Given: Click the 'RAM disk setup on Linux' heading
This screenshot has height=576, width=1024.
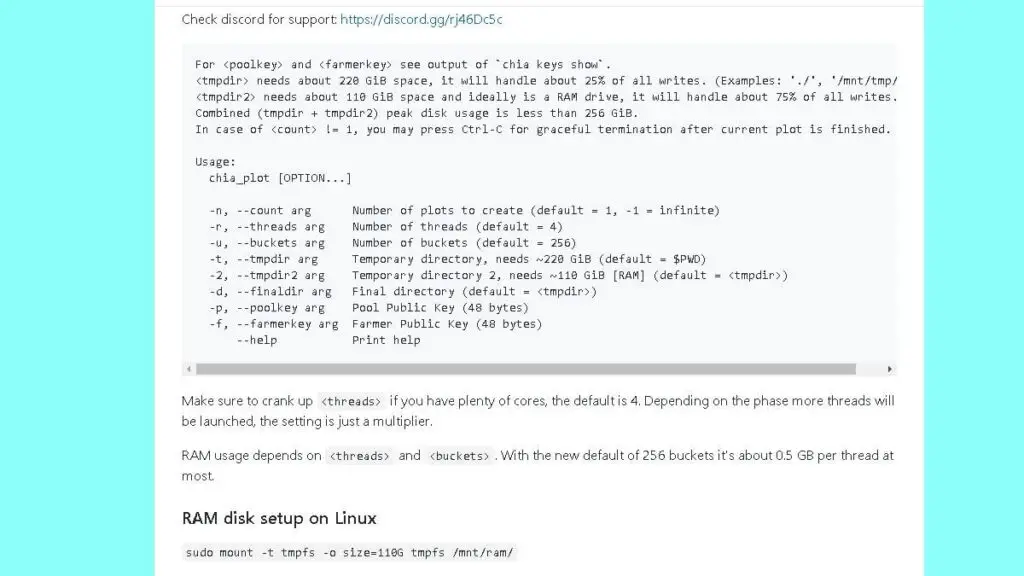Looking at the screenshot, I should tap(279, 518).
